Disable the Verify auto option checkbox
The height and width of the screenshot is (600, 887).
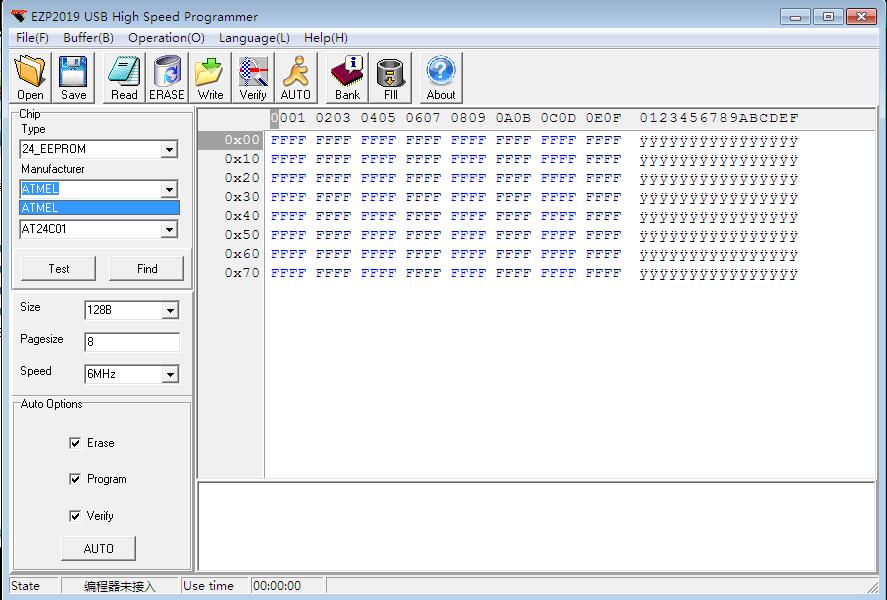click(x=75, y=516)
